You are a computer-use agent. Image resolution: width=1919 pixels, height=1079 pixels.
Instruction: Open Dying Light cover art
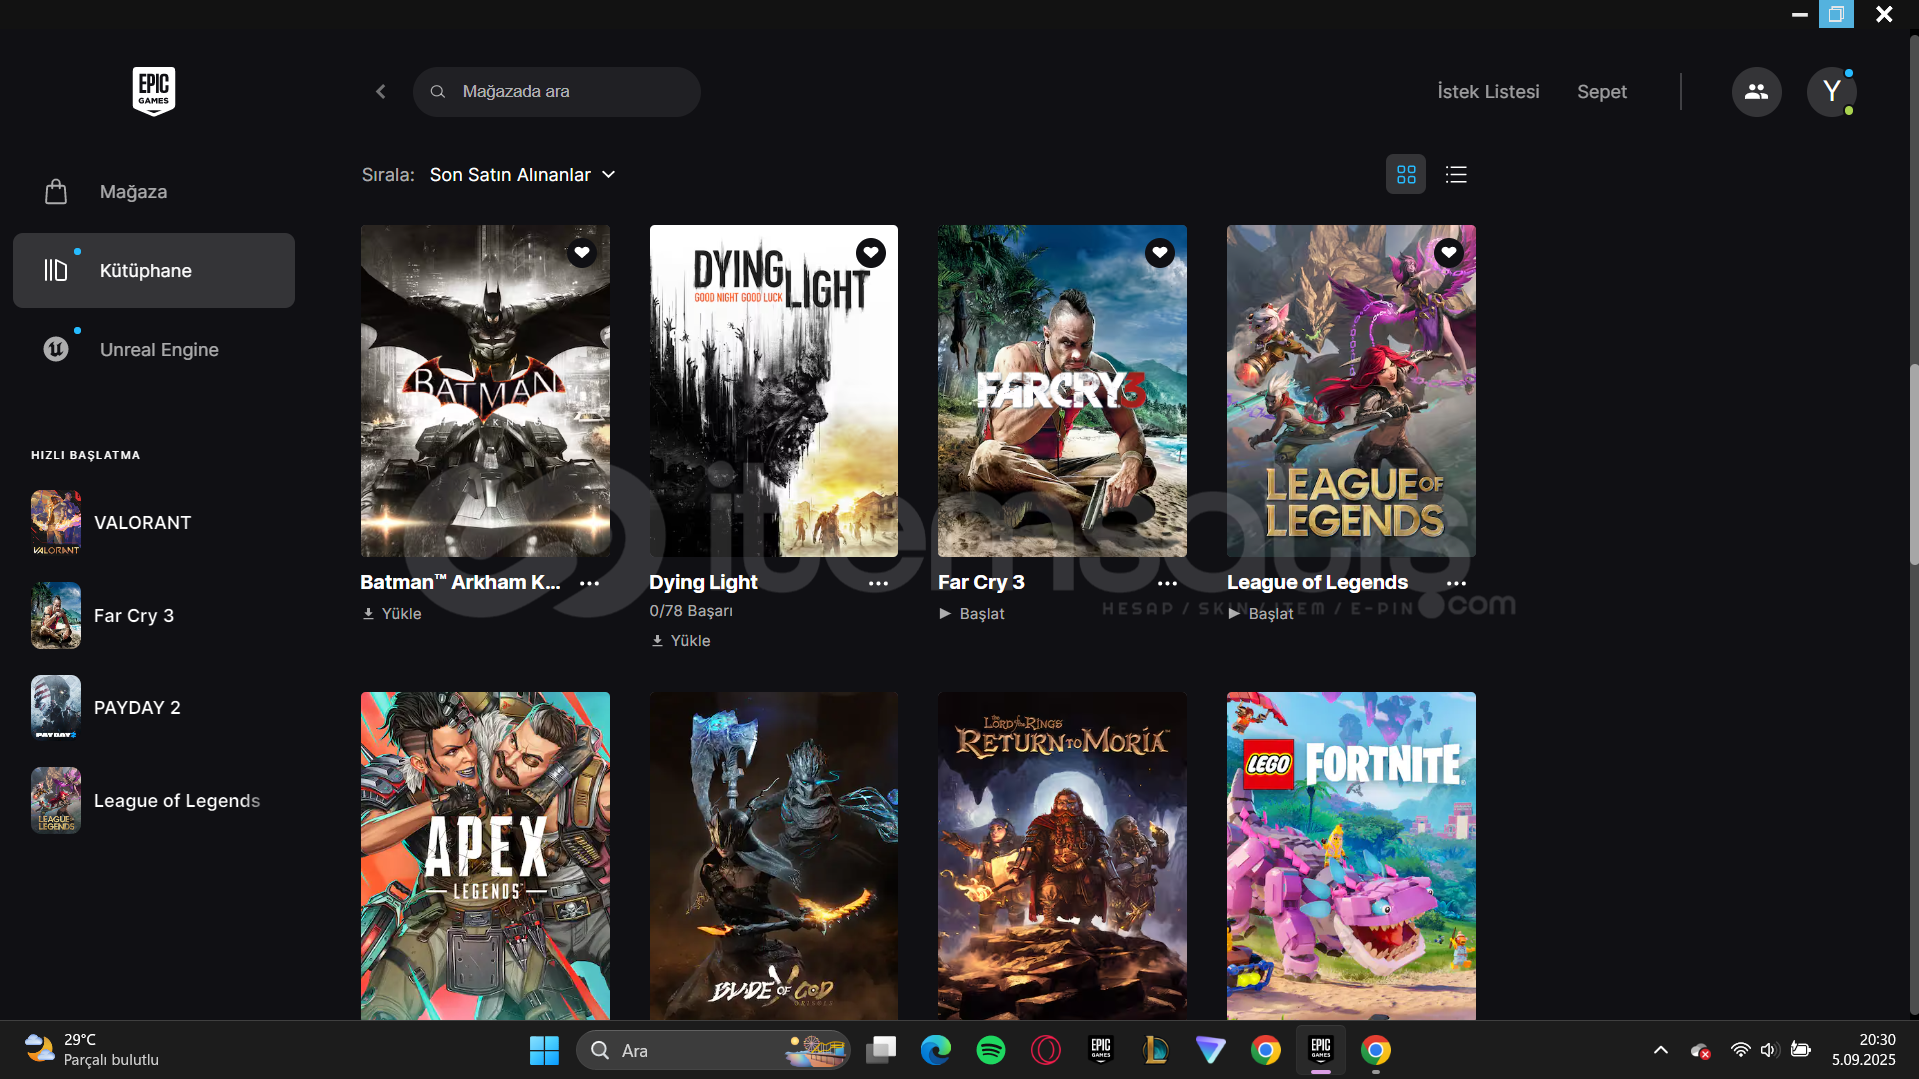(774, 391)
